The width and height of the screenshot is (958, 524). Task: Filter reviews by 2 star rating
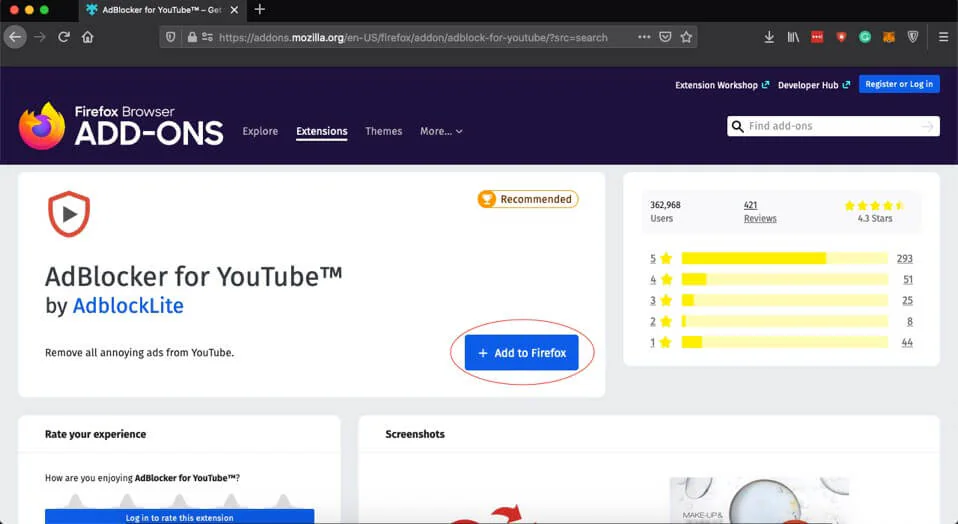(661, 321)
